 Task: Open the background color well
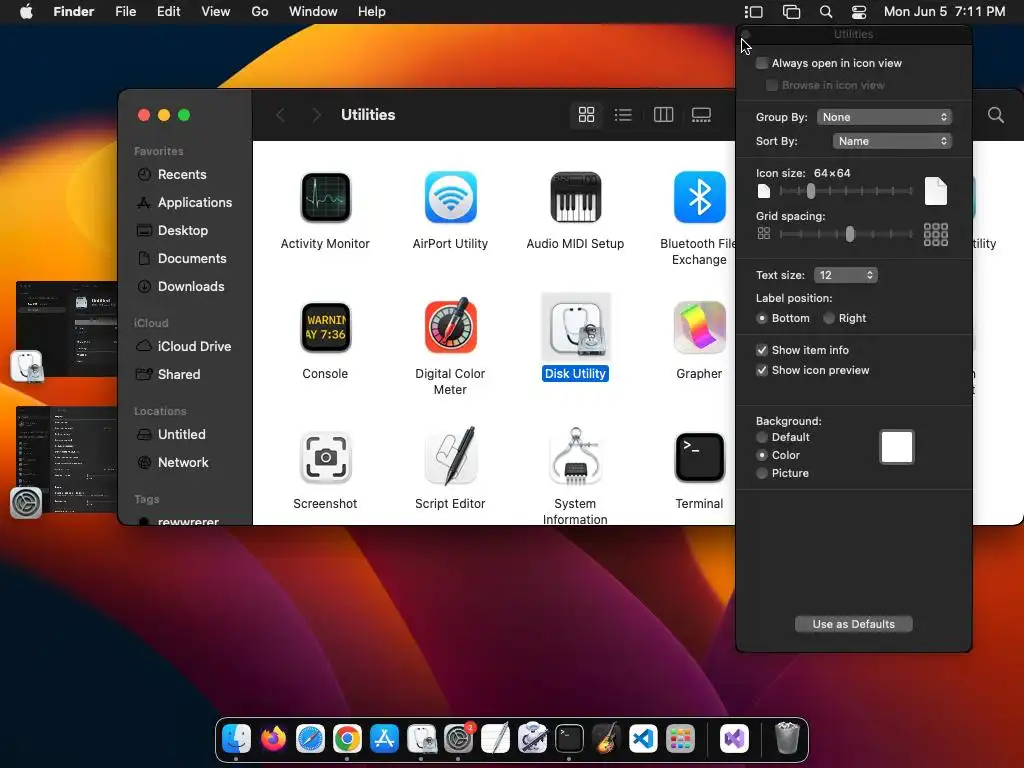[x=897, y=447]
